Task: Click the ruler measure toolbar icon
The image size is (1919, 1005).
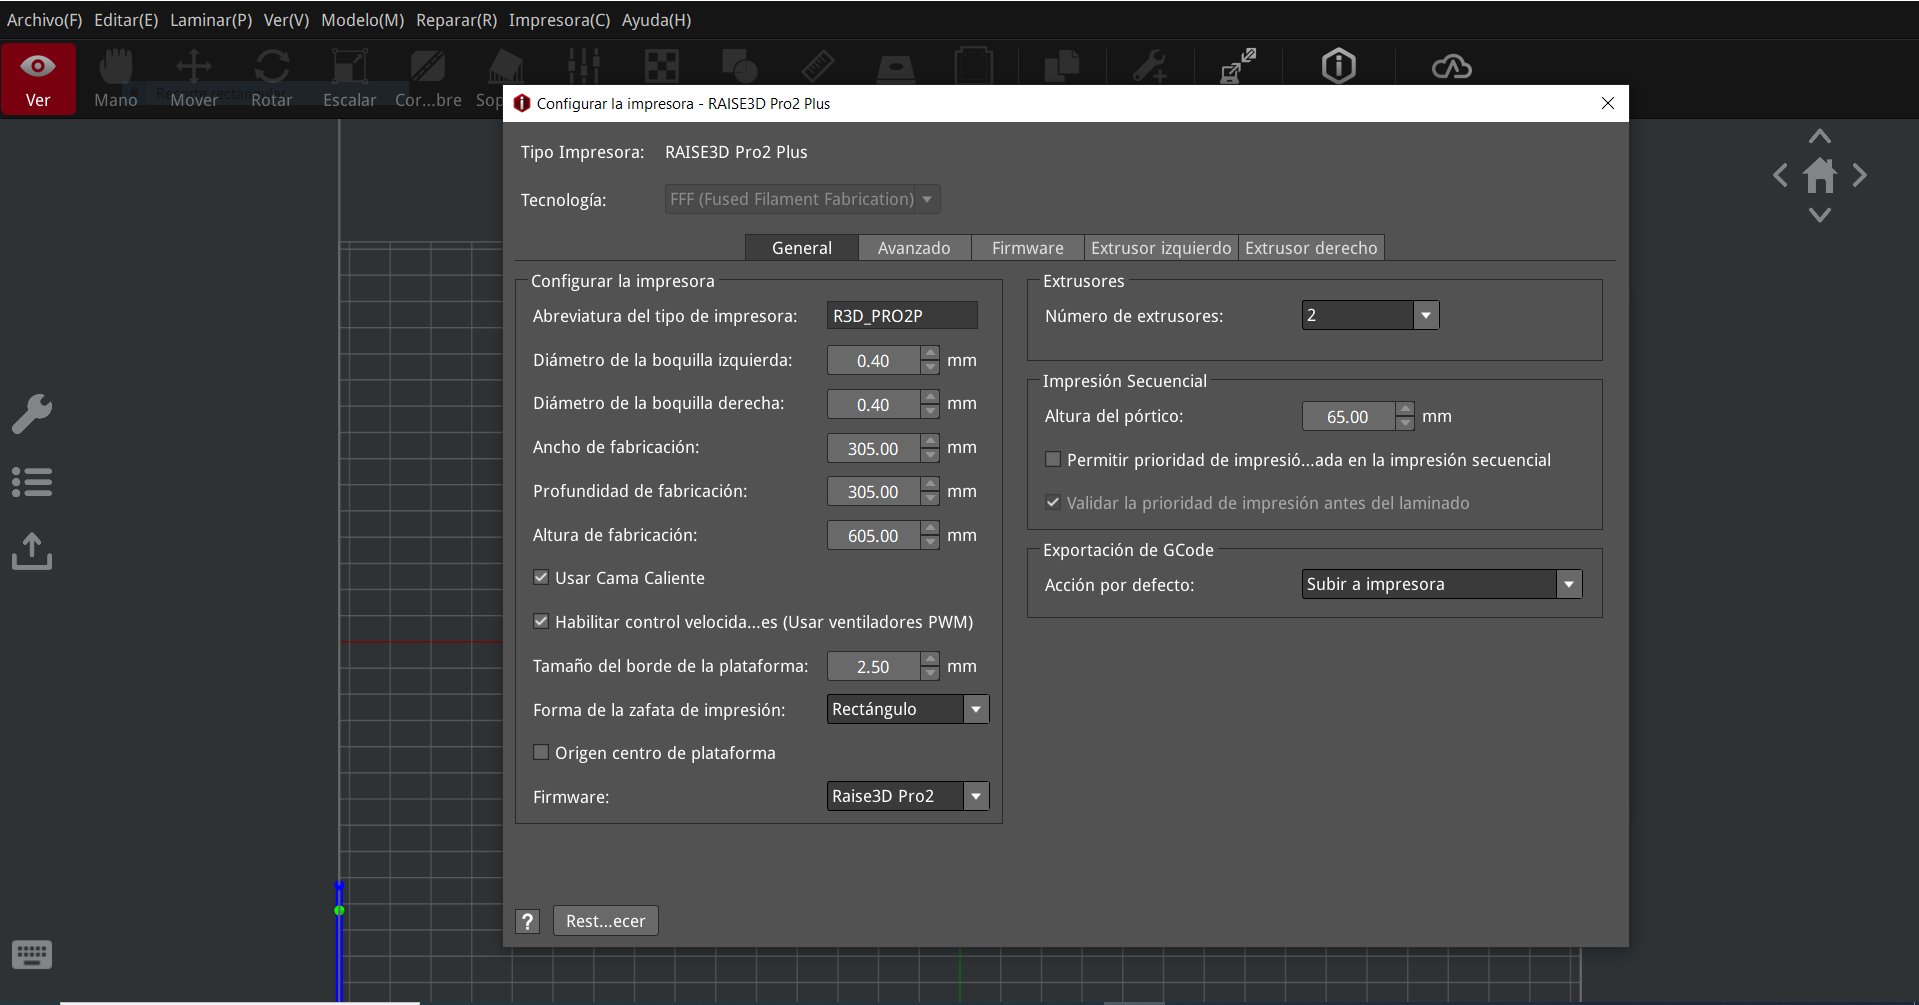Action: [818, 66]
